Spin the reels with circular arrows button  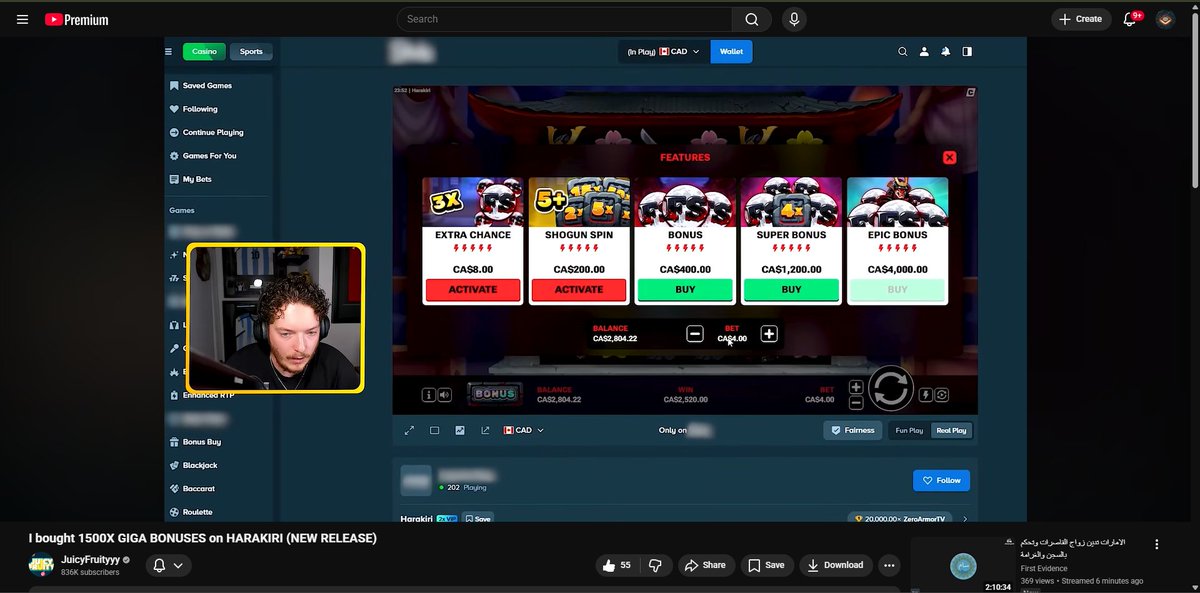tap(890, 389)
